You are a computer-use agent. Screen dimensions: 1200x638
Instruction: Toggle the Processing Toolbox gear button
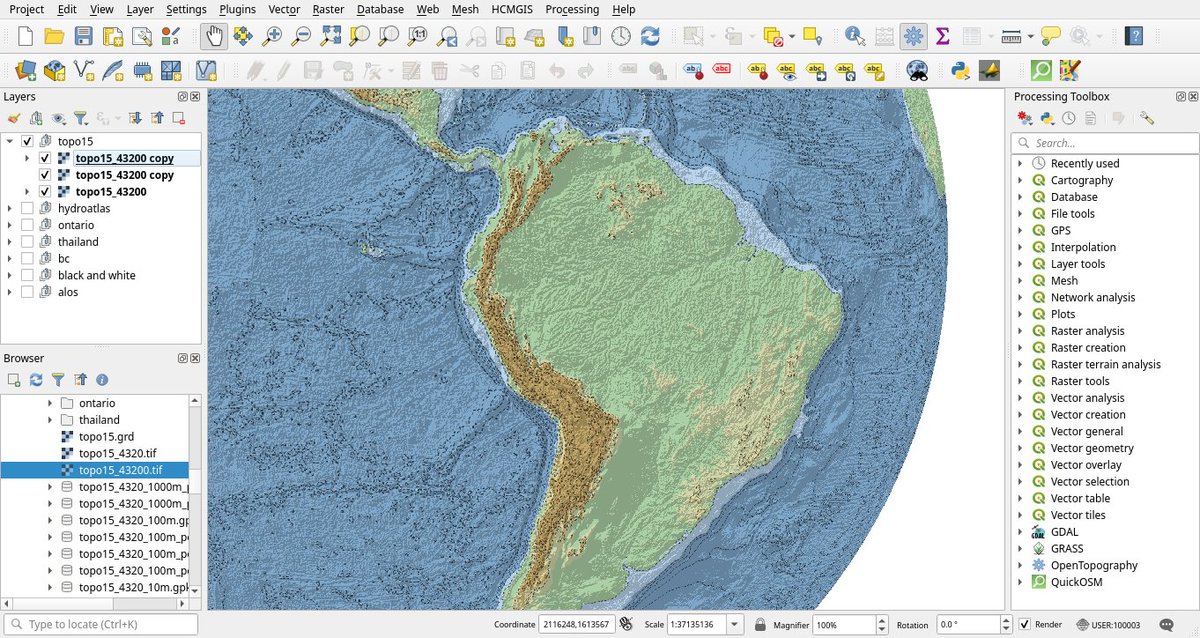click(x=913, y=36)
